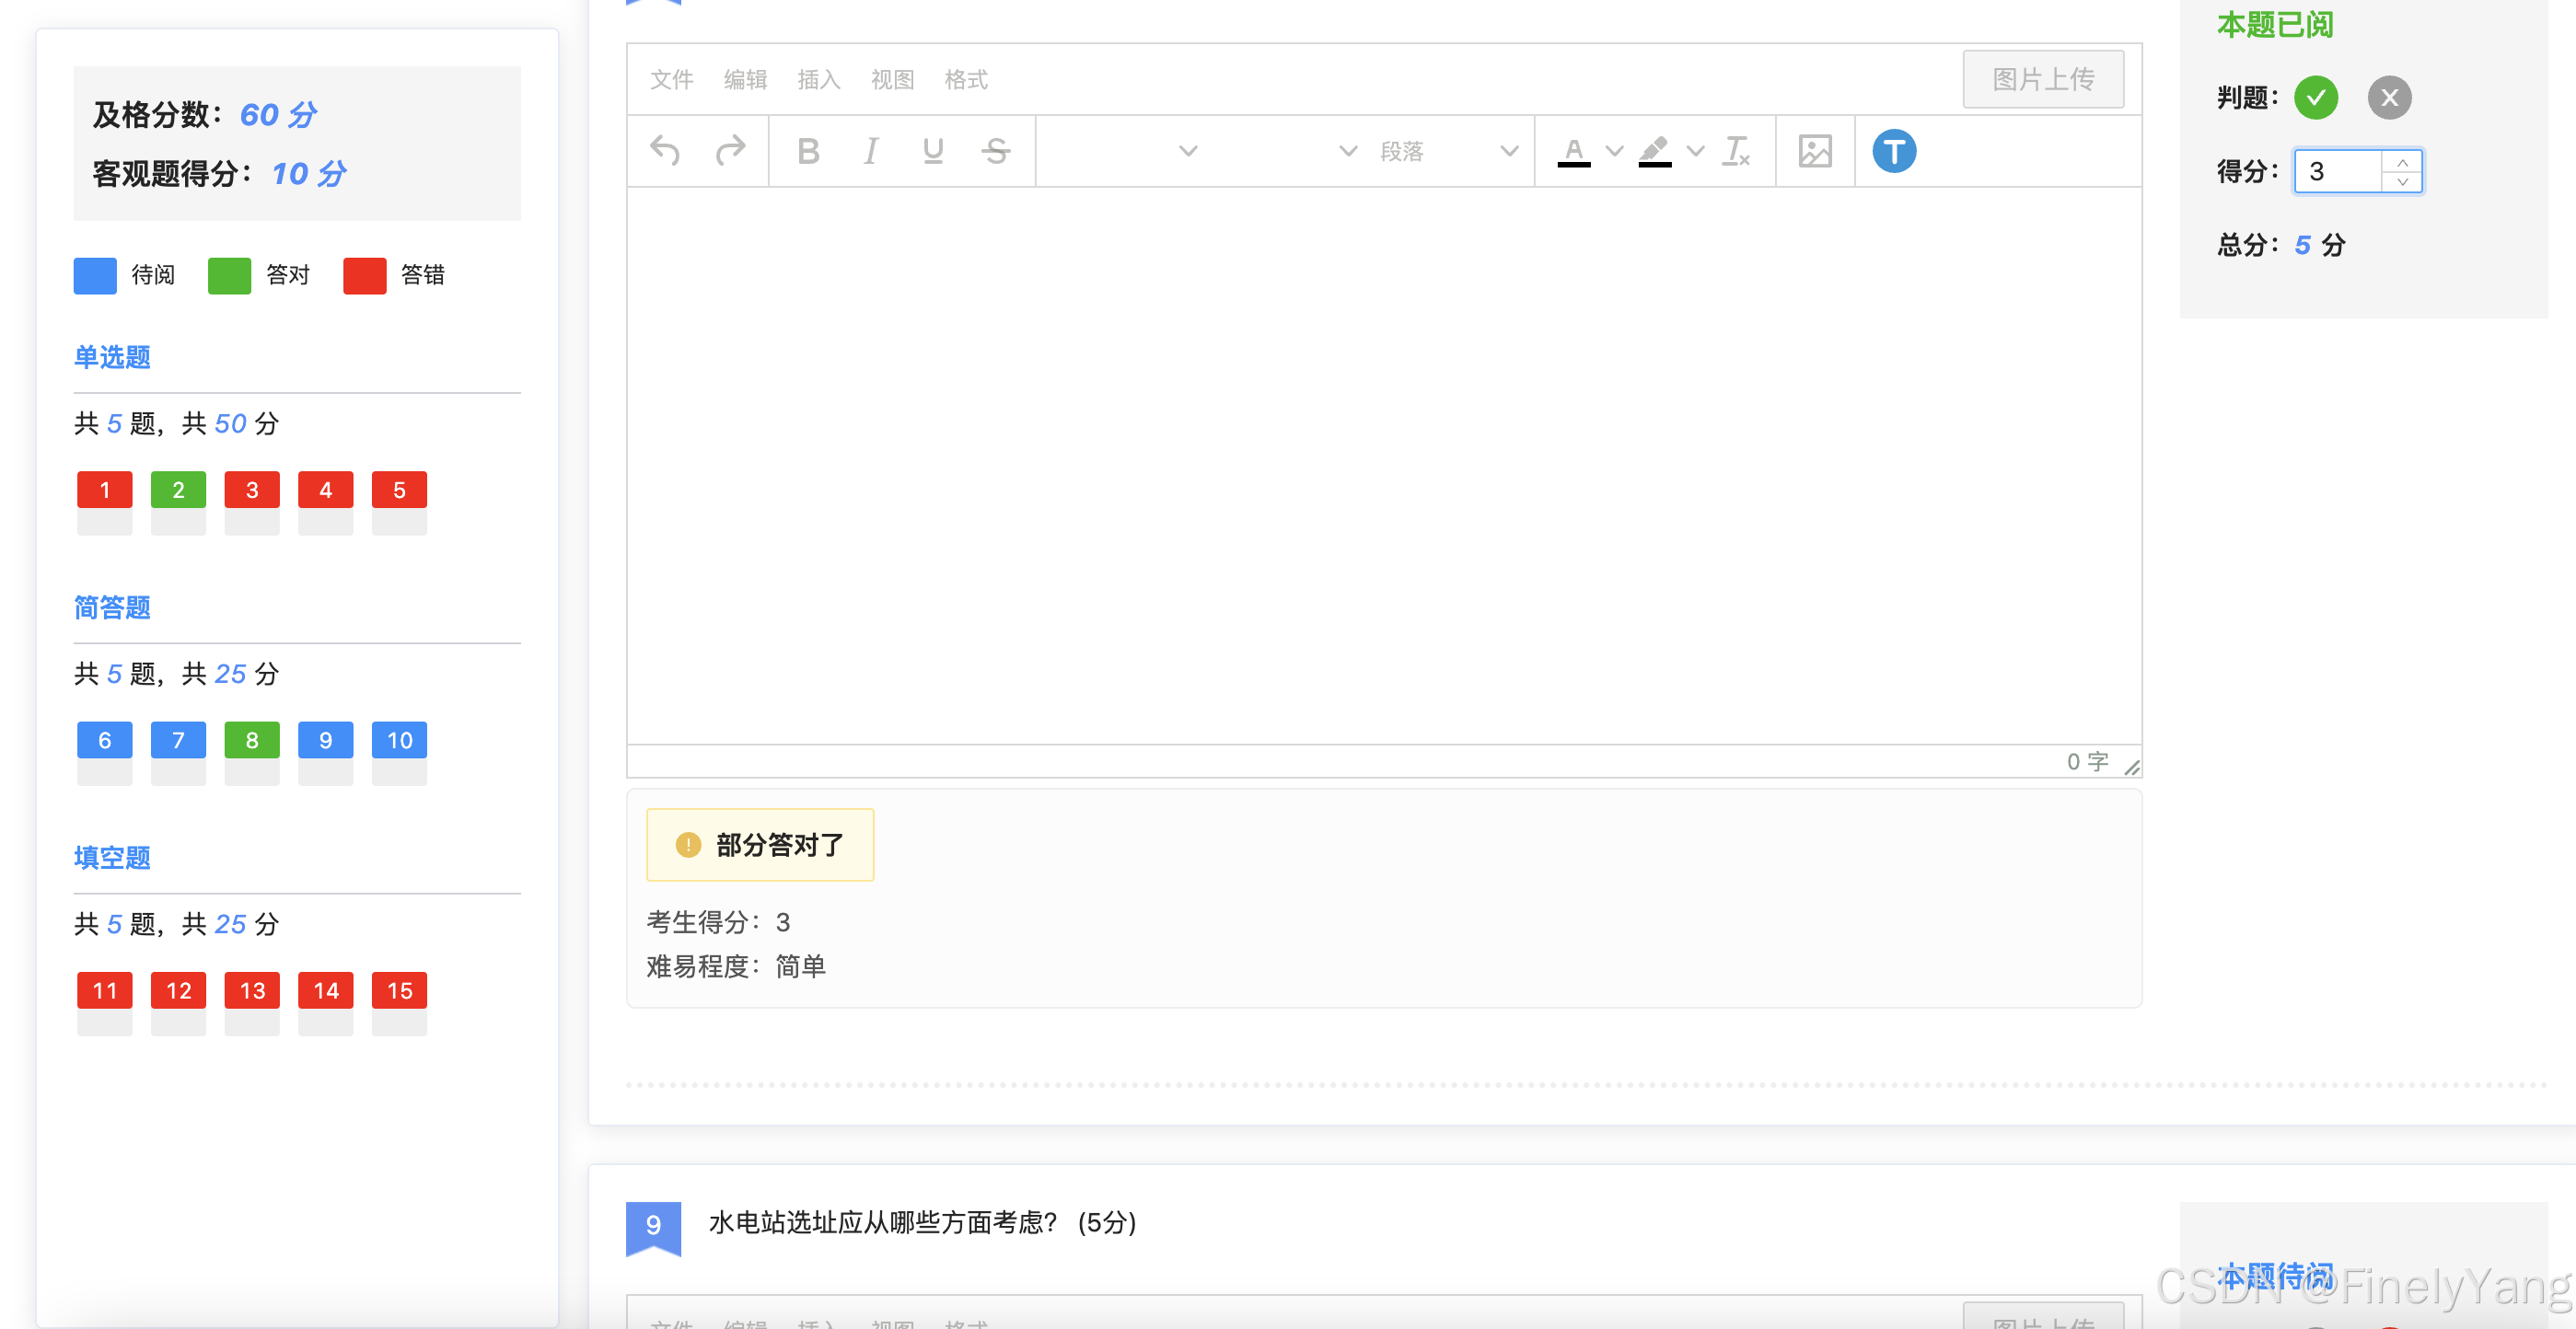The image size is (2576, 1329).
Task: Open the 格式 menu
Action: pyautogui.click(x=965, y=79)
